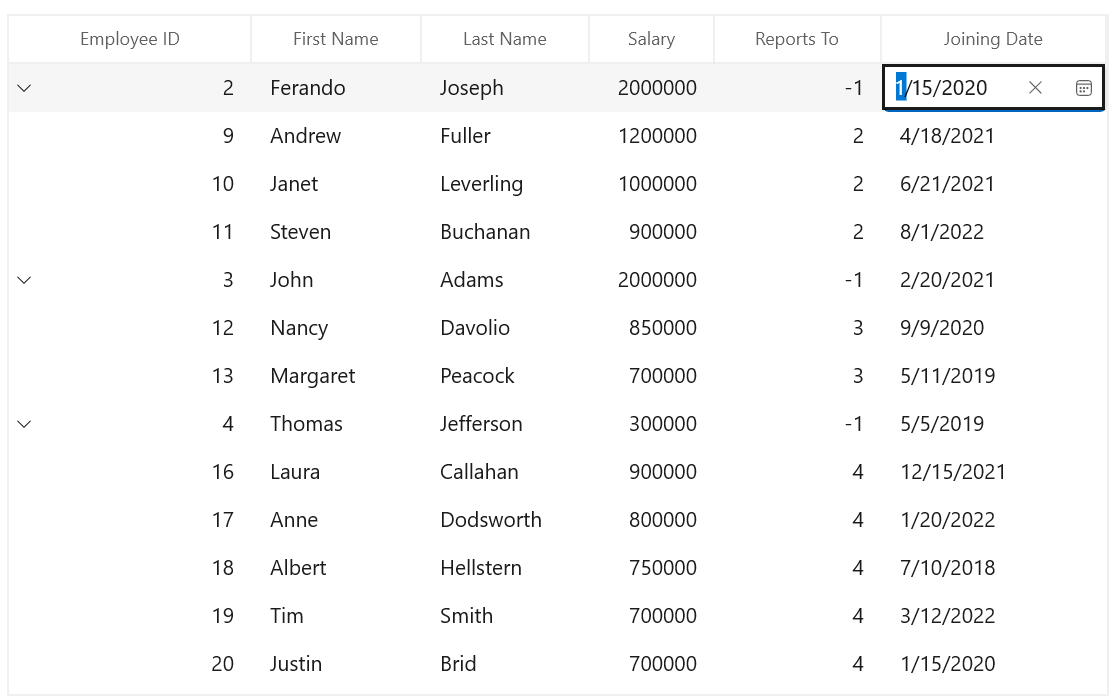The image size is (1114, 700).
Task: Open the calendar picker in Joining Date editor
Action: 1083,88
